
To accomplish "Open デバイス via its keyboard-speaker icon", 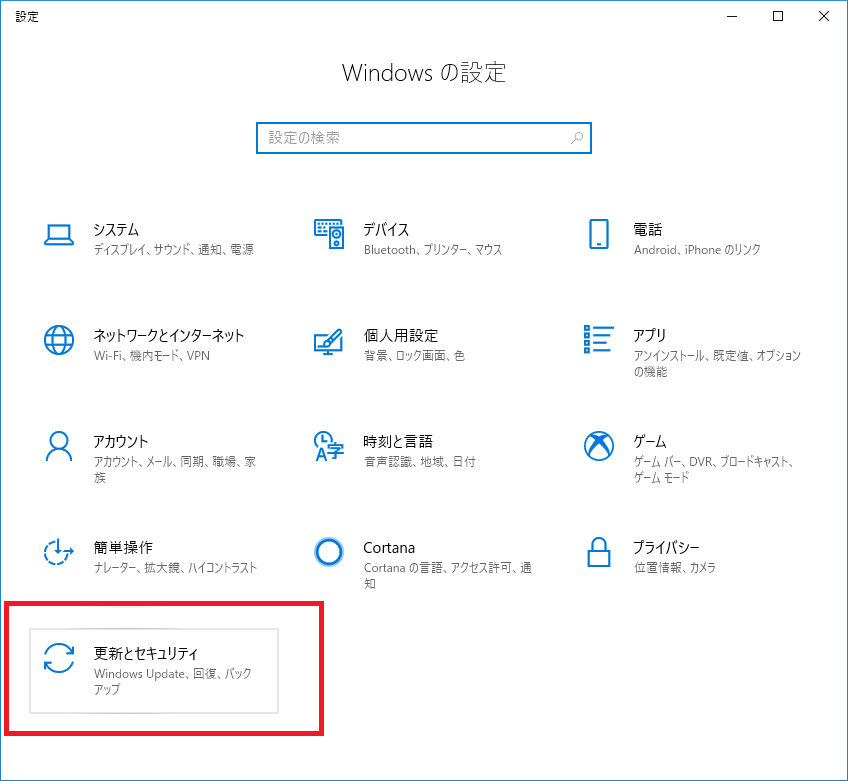I will (329, 234).
